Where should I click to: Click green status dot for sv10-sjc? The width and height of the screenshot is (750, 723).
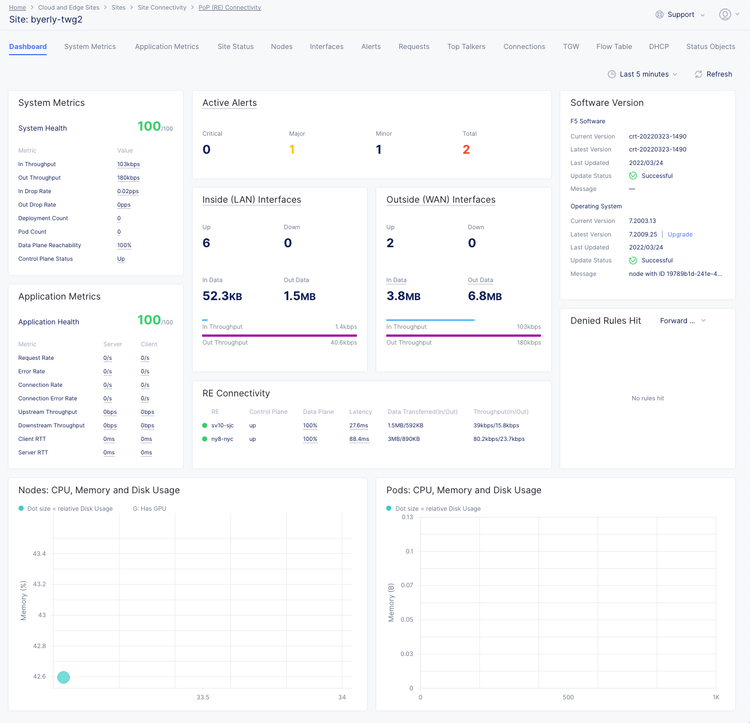pyautogui.click(x=205, y=426)
